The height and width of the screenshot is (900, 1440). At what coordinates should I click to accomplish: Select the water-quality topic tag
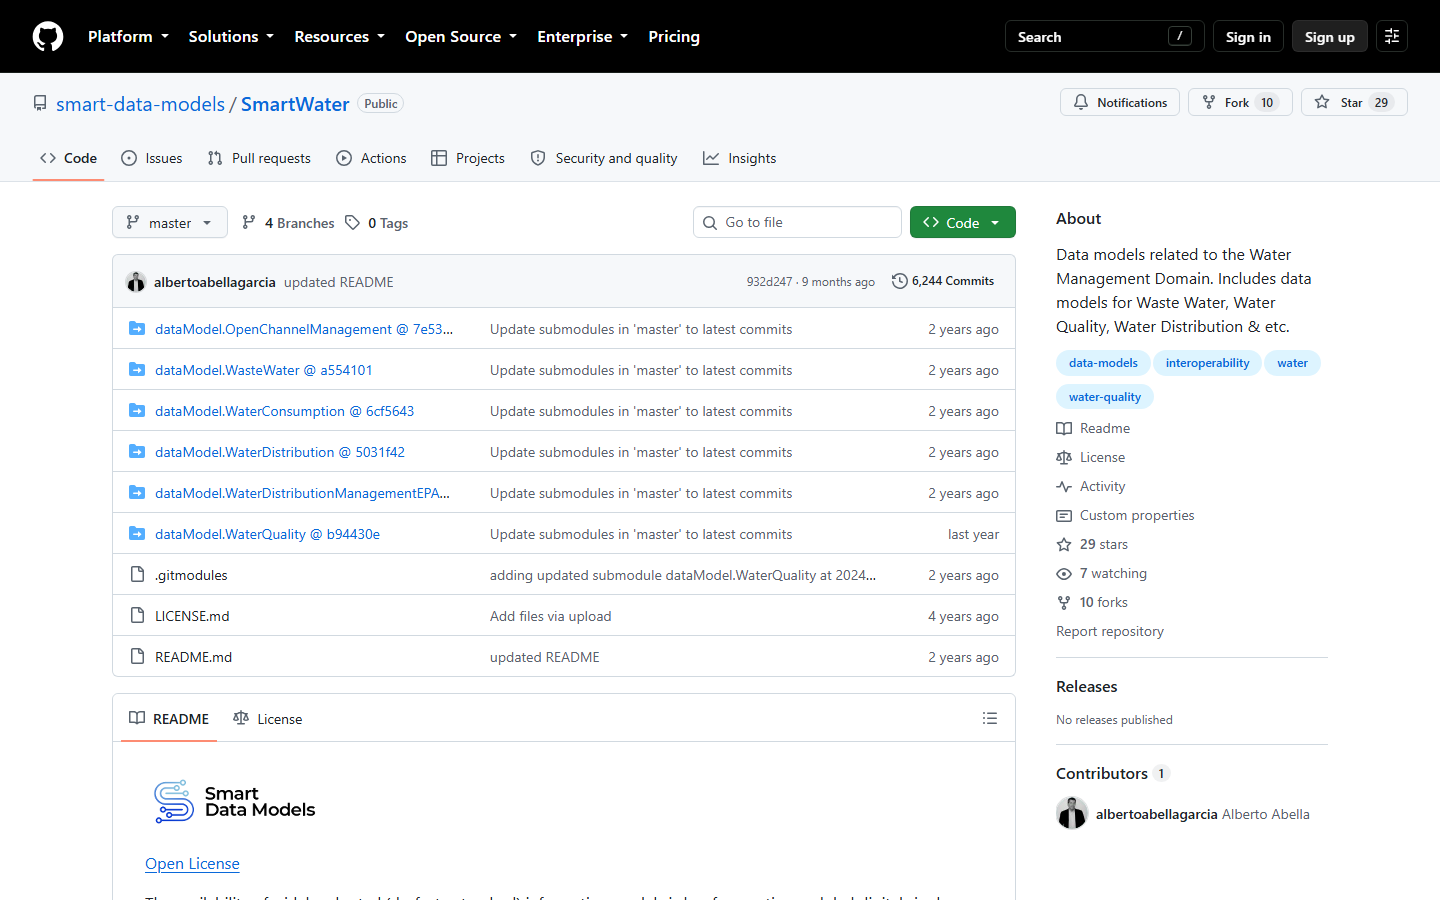point(1105,397)
